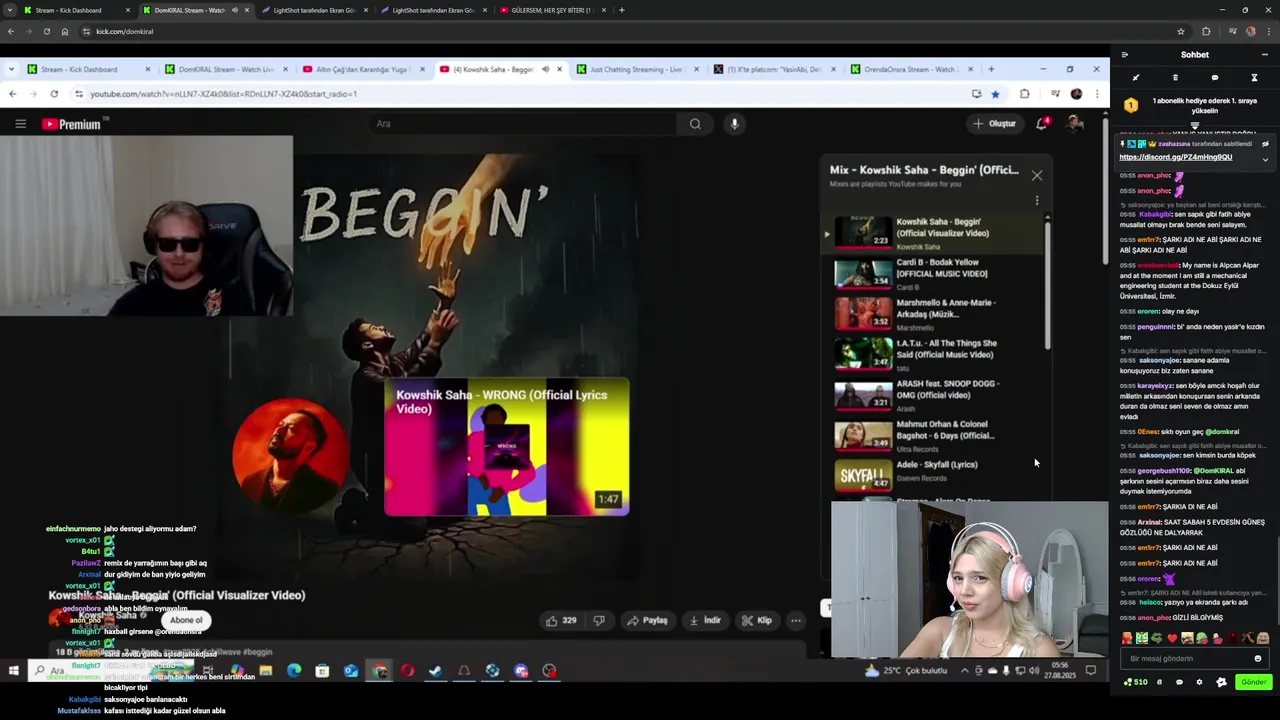Open Steam from the stream taskbar
This screenshot has width=1280, height=720.
coord(435,671)
